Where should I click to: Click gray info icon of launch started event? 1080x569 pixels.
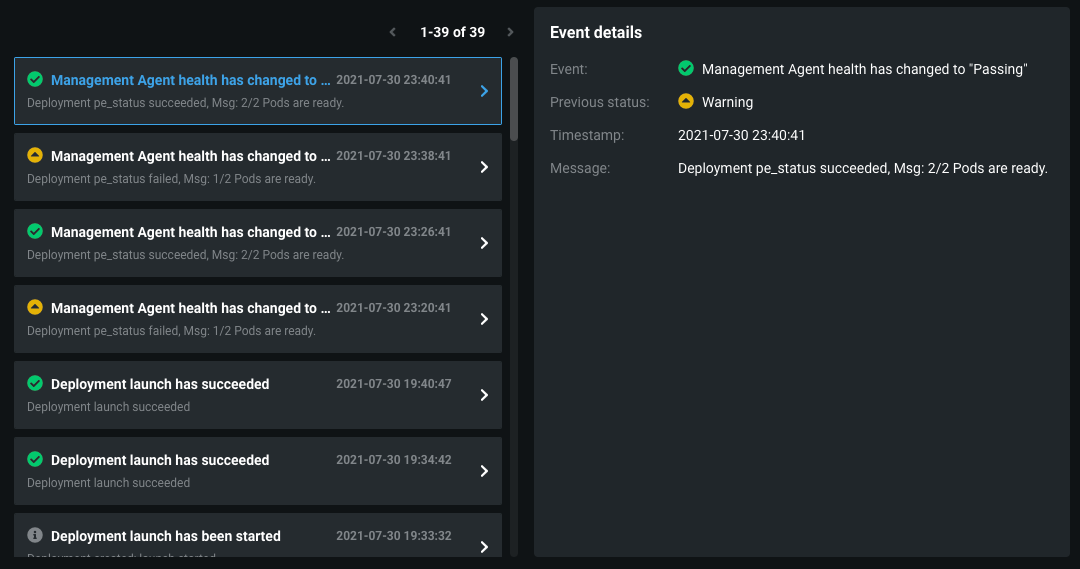coord(35,535)
